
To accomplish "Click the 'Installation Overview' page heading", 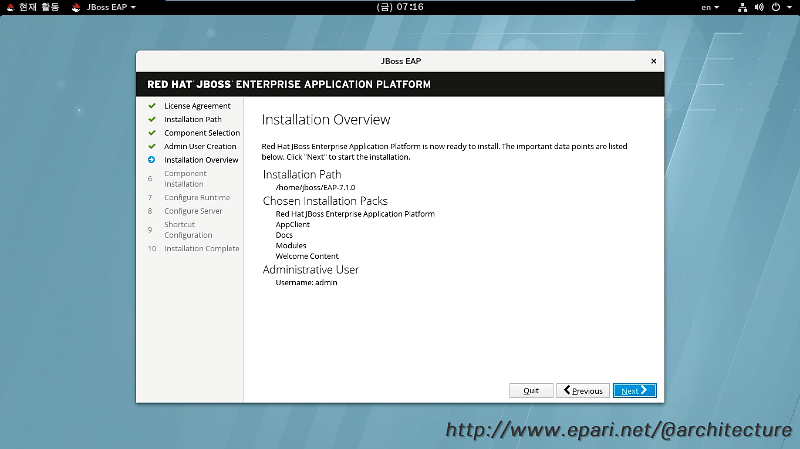I will [x=326, y=120].
